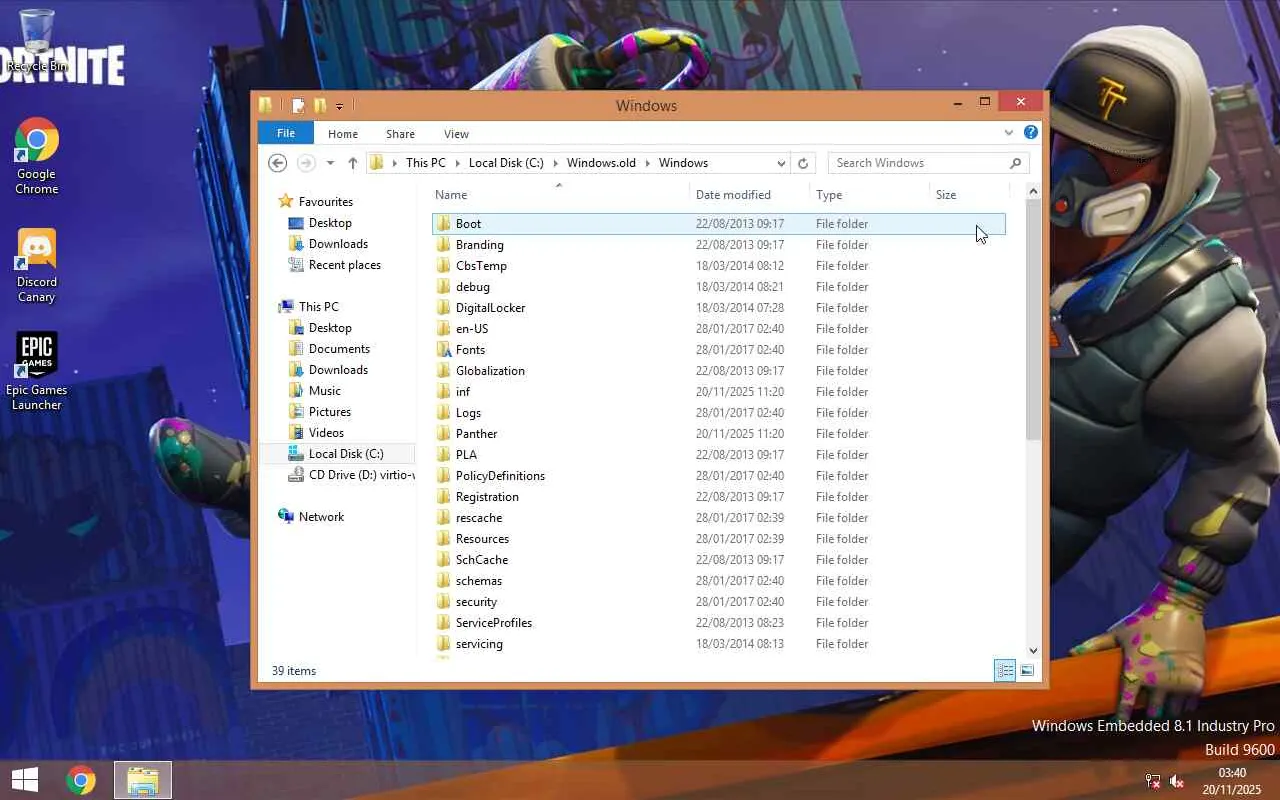The height and width of the screenshot is (800, 1280).
Task: Switch to details view in the status bar
Action: click(x=1005, y=670)
